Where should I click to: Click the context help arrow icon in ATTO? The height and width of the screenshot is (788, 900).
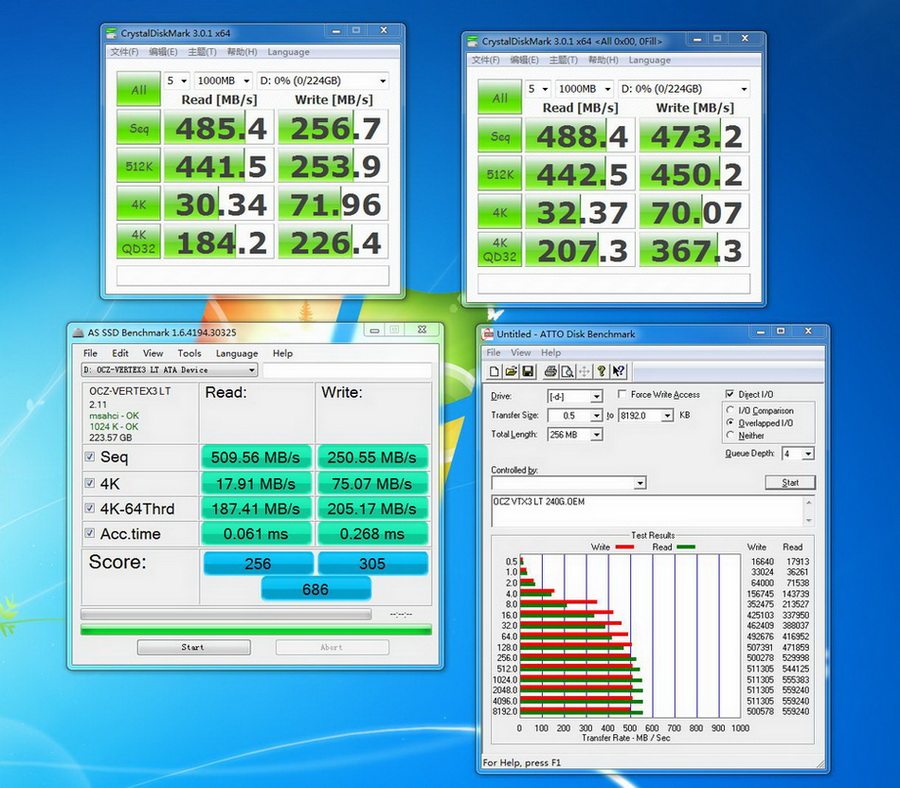coord(620,372)
